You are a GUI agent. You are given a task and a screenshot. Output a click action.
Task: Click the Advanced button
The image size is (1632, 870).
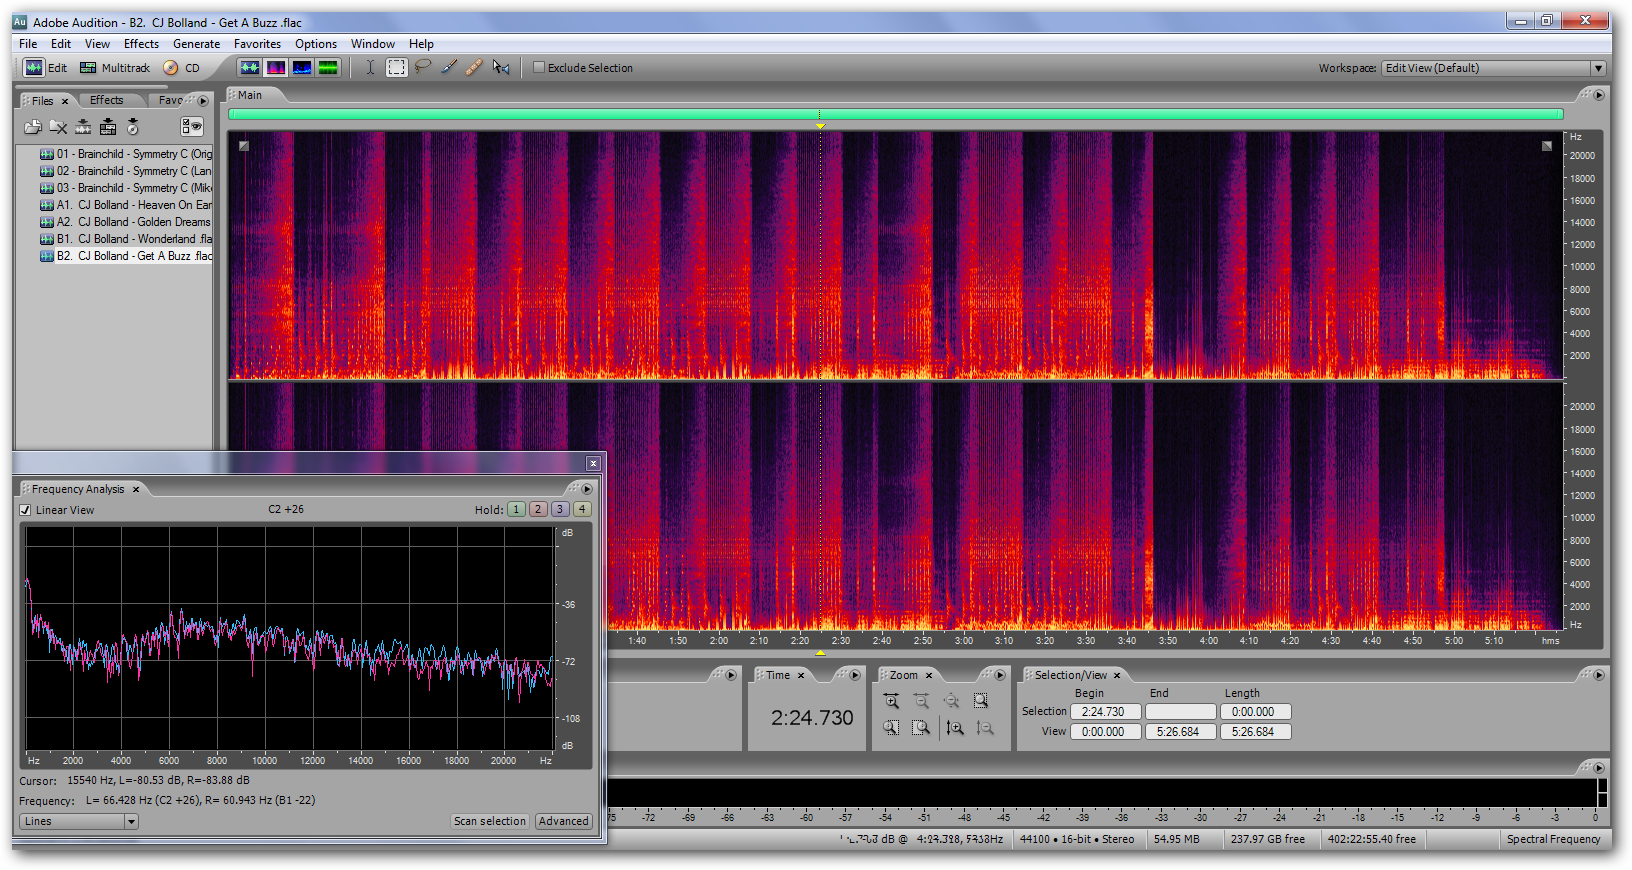[x=563, y=822]
